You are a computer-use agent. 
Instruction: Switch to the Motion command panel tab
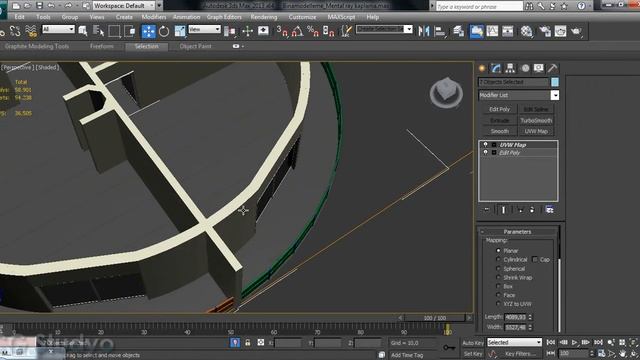pos(525,68)
